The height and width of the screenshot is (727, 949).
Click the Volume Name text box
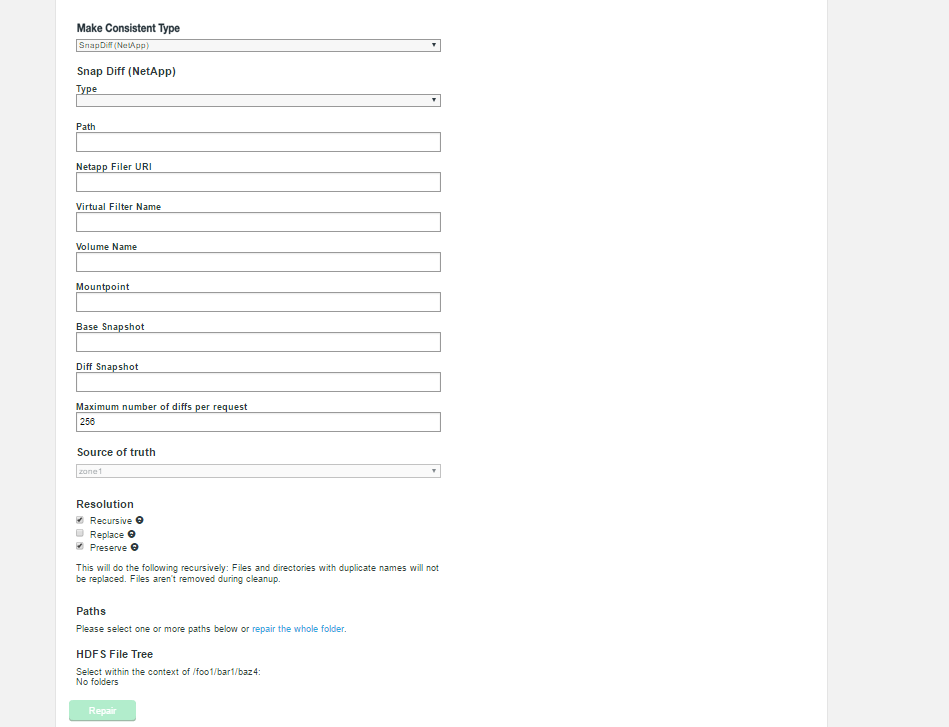258,262
